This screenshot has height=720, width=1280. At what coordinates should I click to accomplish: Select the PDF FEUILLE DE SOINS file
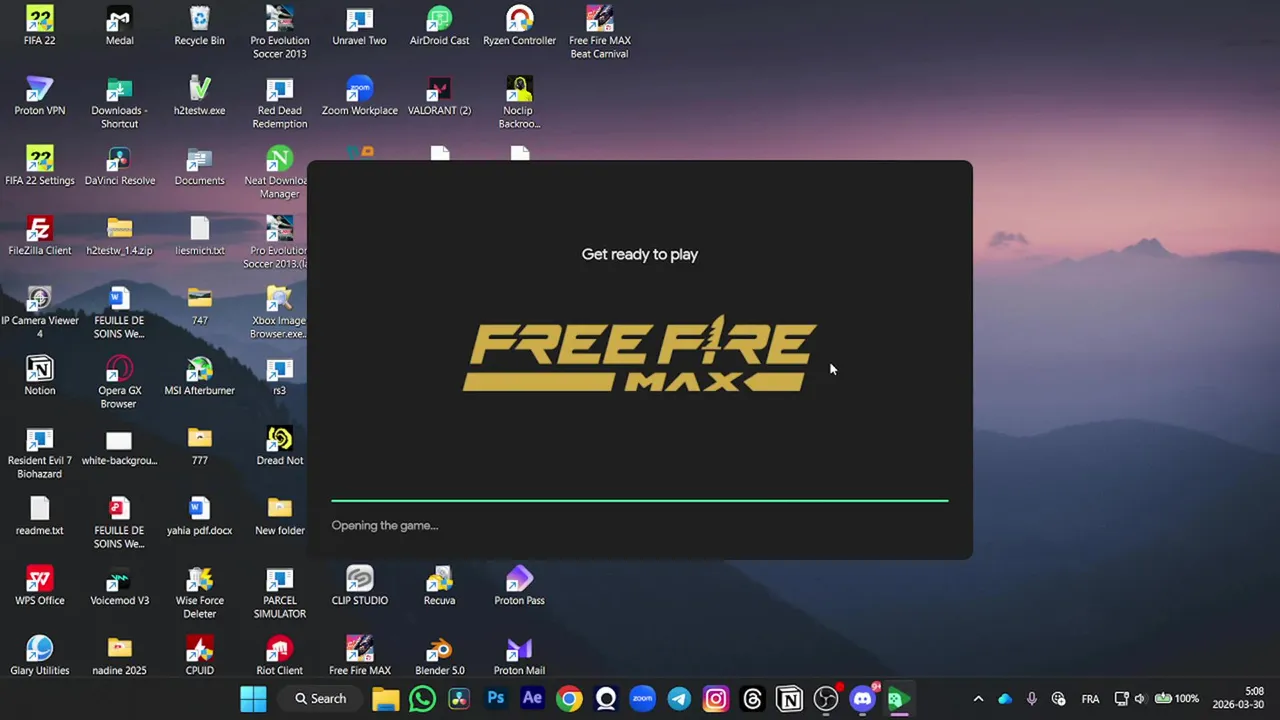tap(119, 522)
